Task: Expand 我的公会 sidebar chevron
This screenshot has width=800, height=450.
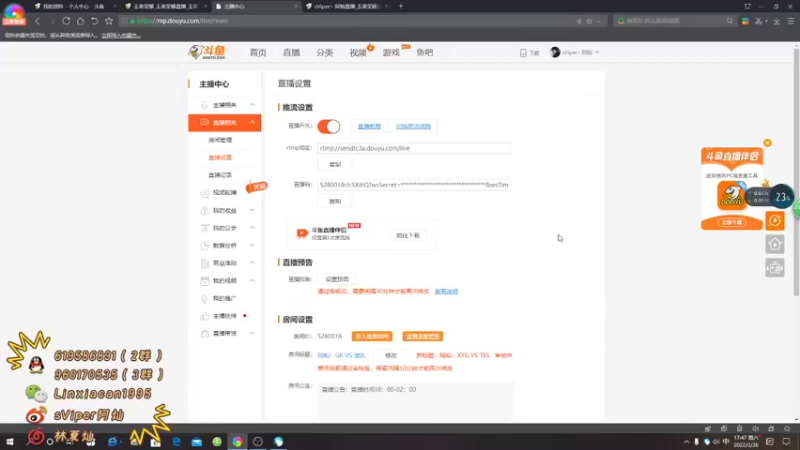Action: point(252,228)
